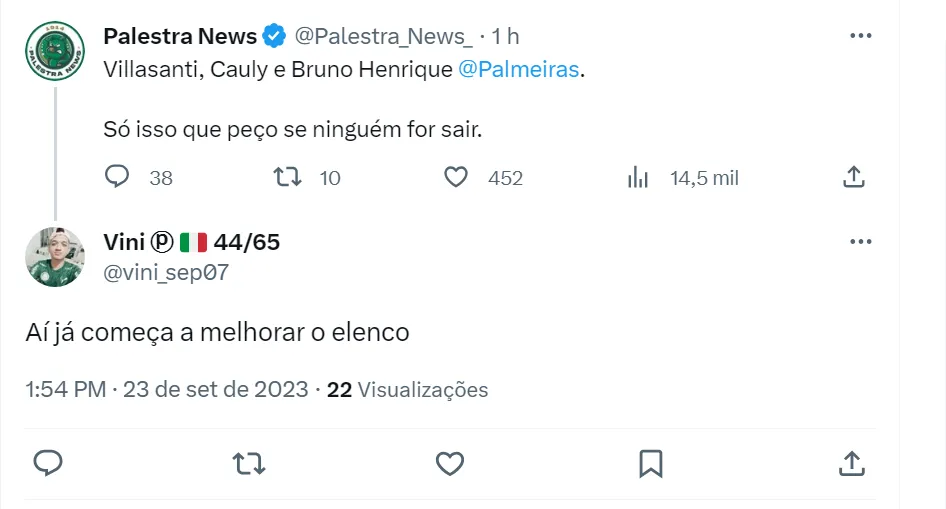This screenshot has height=509, width=946.
Task: Click the 22 Visualizações view count
Action: point(408,389)
